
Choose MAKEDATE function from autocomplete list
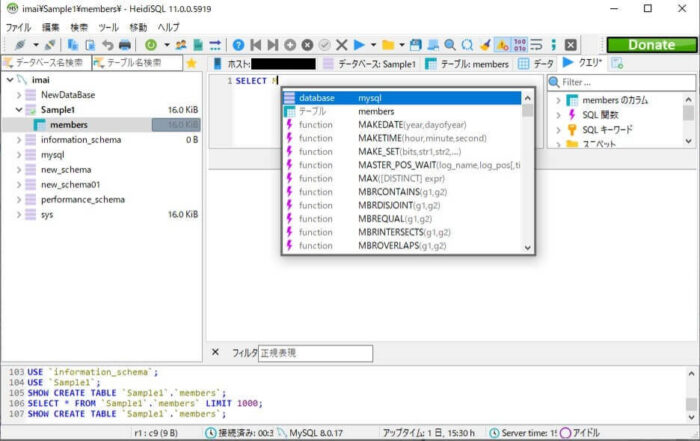click(402, 125)
